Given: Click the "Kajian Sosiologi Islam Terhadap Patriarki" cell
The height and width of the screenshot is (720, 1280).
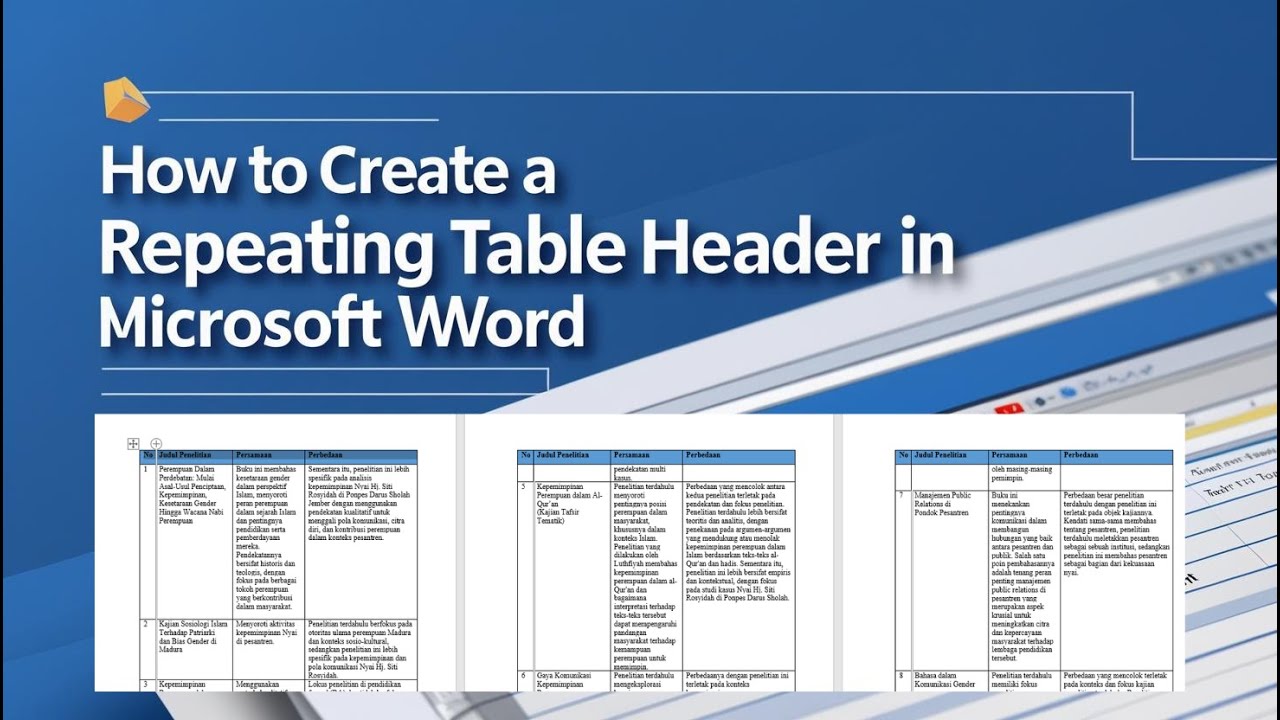Looking at the screenshot, I should tap(195, 648).
